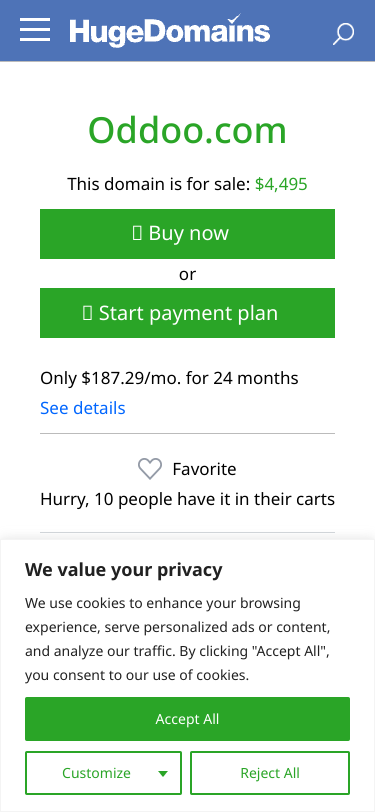The image size is (375, 812).
Task: Accept All cookies
Action: pyautogui.click(x=188, y=719)
